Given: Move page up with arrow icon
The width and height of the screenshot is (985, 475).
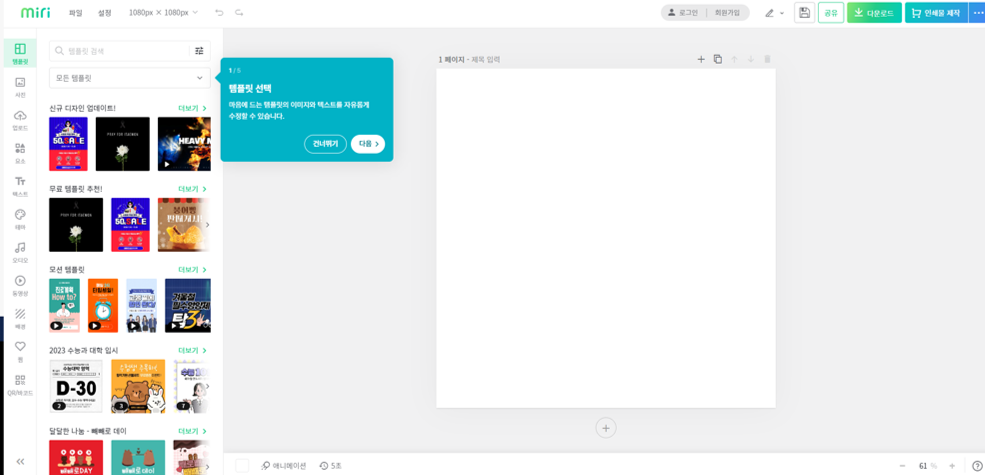Looking at the screenshot, I should pos(734,59).
